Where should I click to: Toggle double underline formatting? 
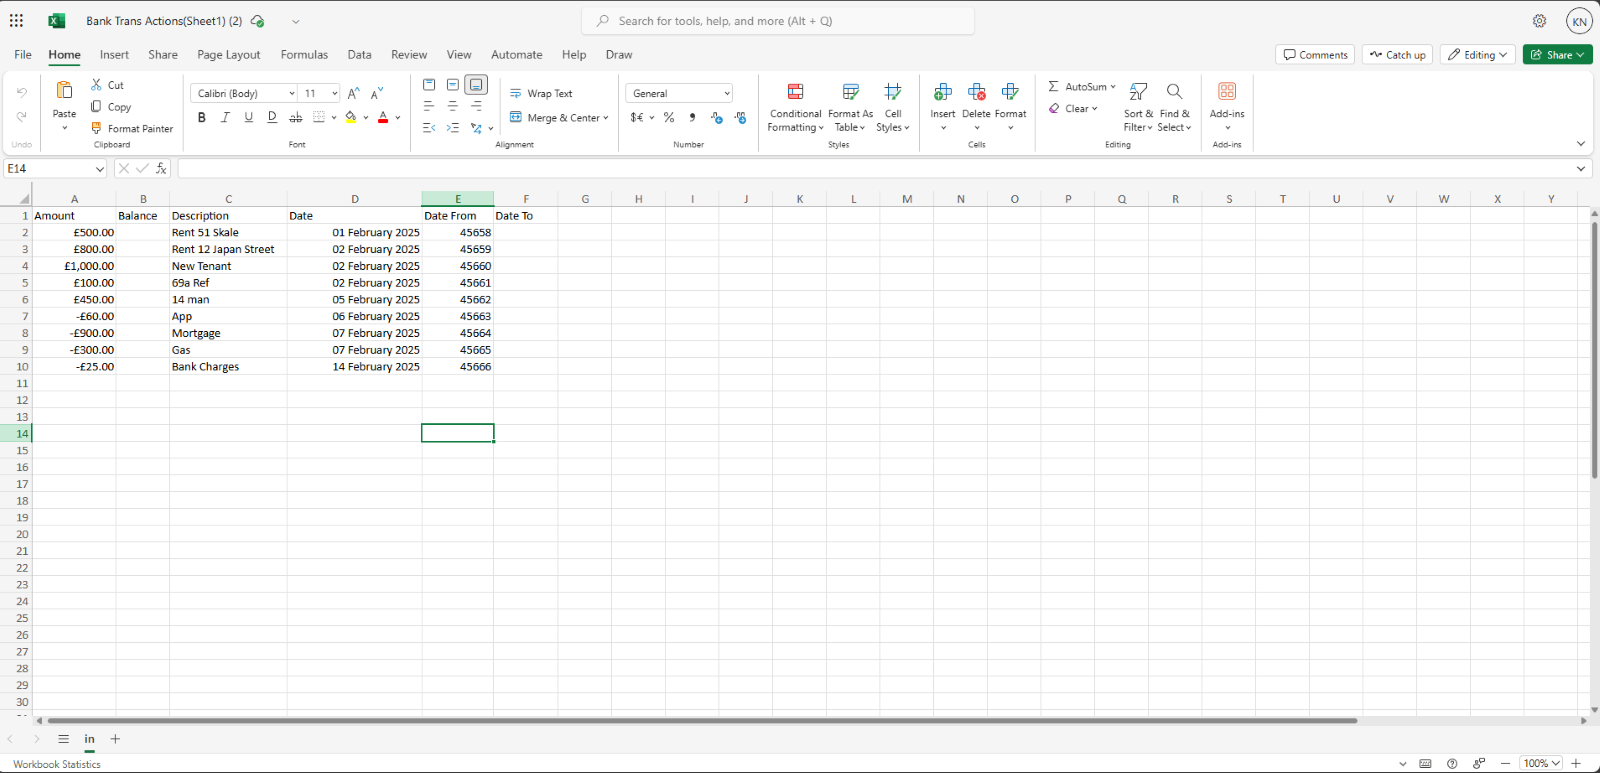[272, 118]
